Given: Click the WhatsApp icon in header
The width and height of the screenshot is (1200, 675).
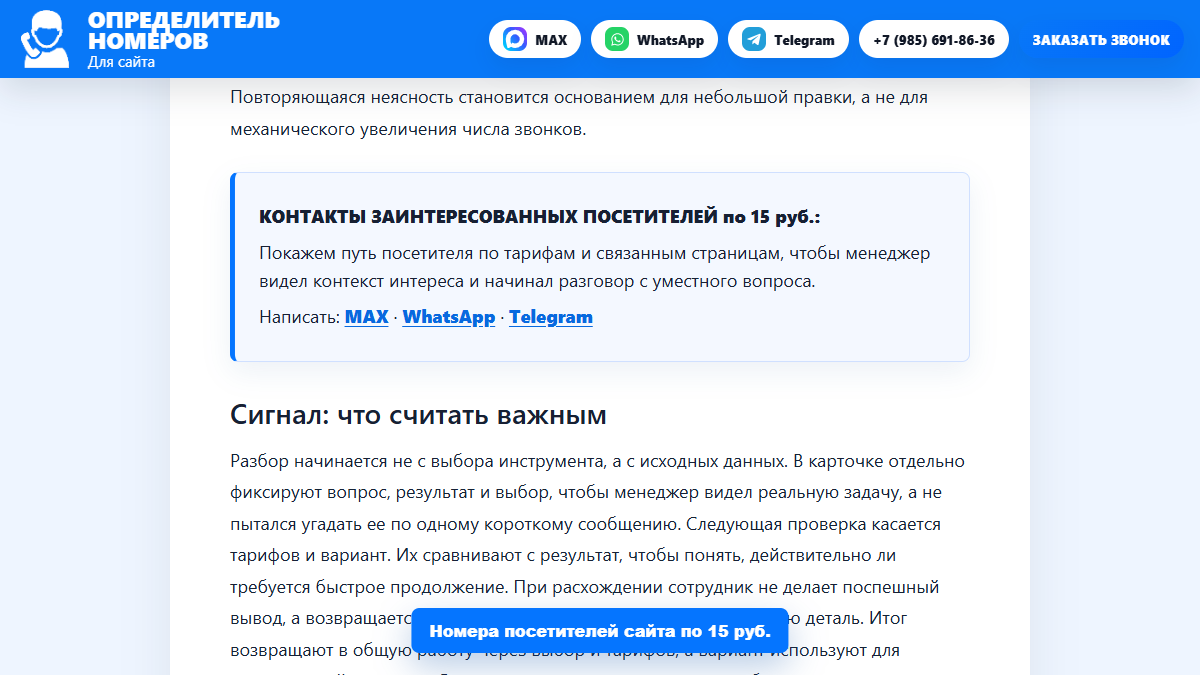Looking at the screenshot, I should (618, 40).
